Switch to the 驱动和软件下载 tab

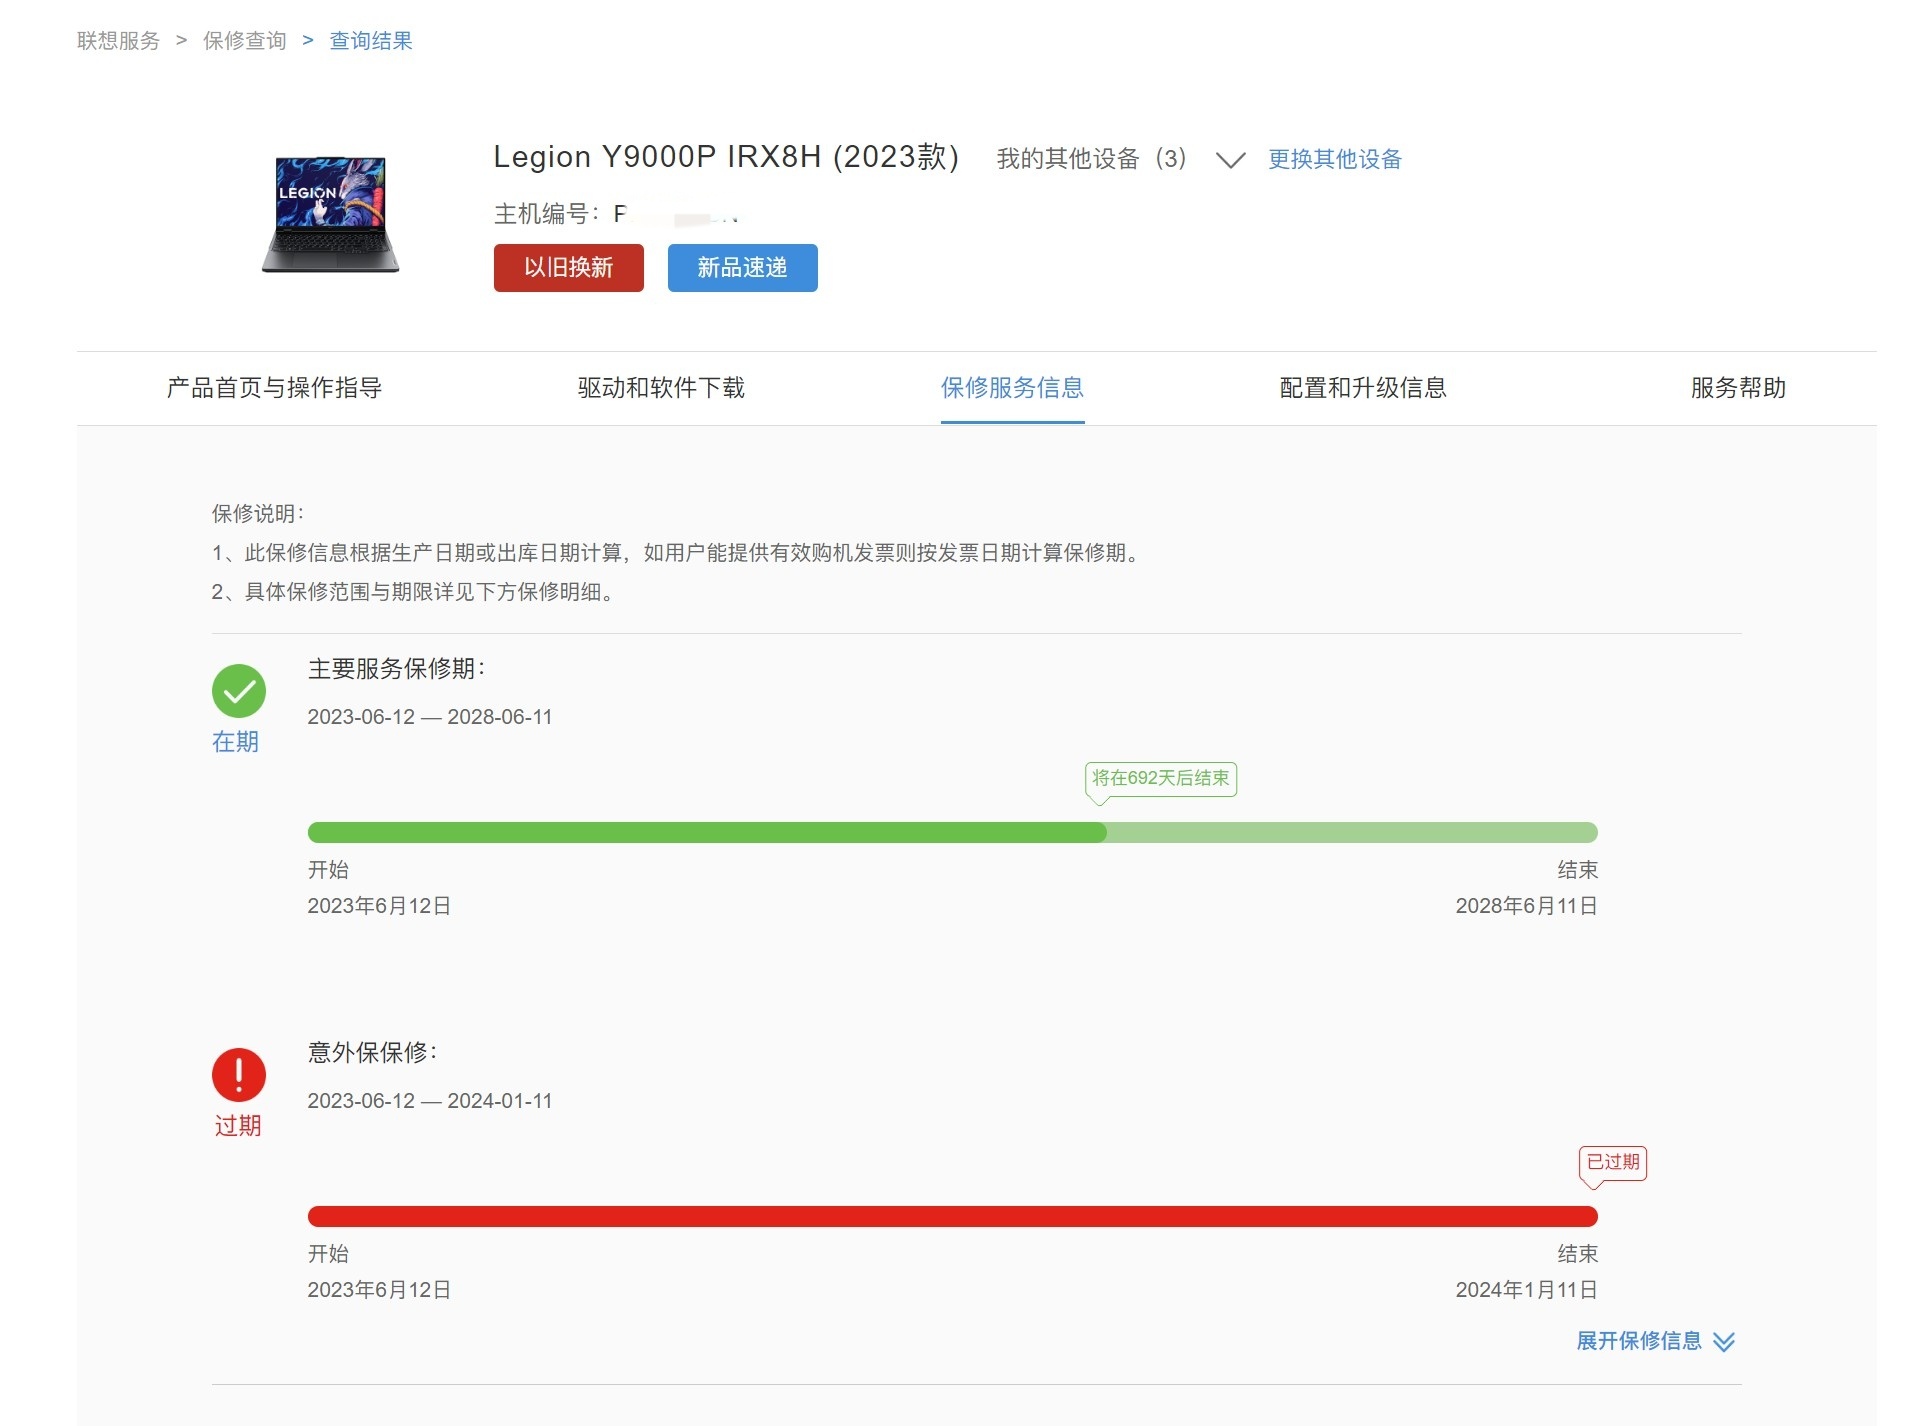661,388
